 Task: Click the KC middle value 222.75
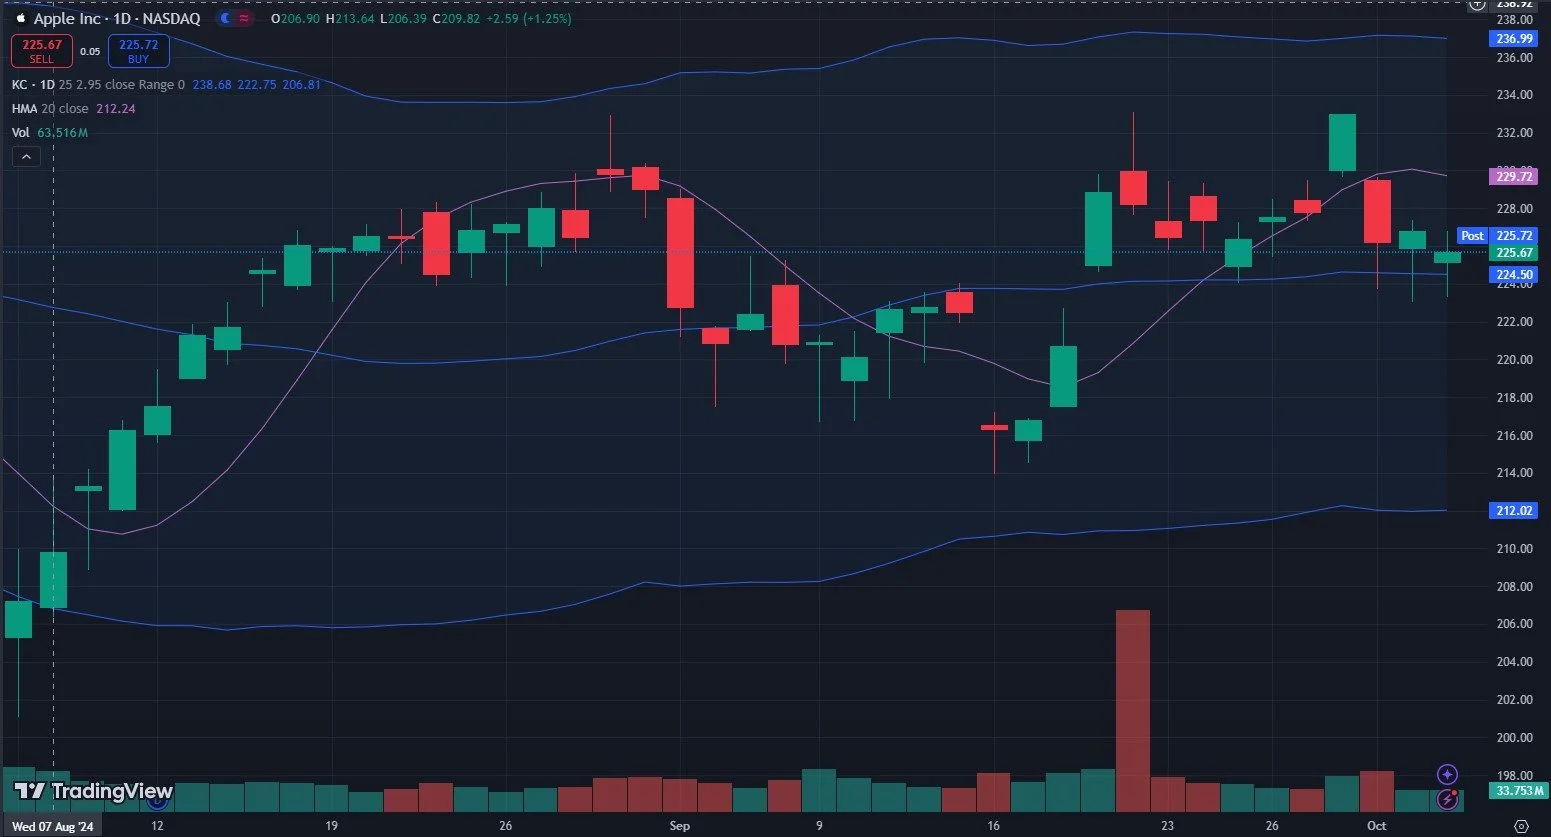(x=257, y=85)
